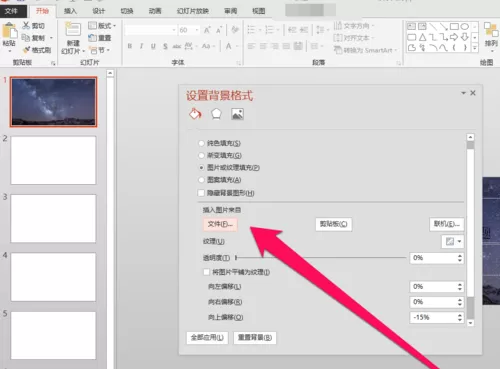The image size is (500, 369).
Task: Open the pane options dropdown arrow
Action: [x=463, y=93]
